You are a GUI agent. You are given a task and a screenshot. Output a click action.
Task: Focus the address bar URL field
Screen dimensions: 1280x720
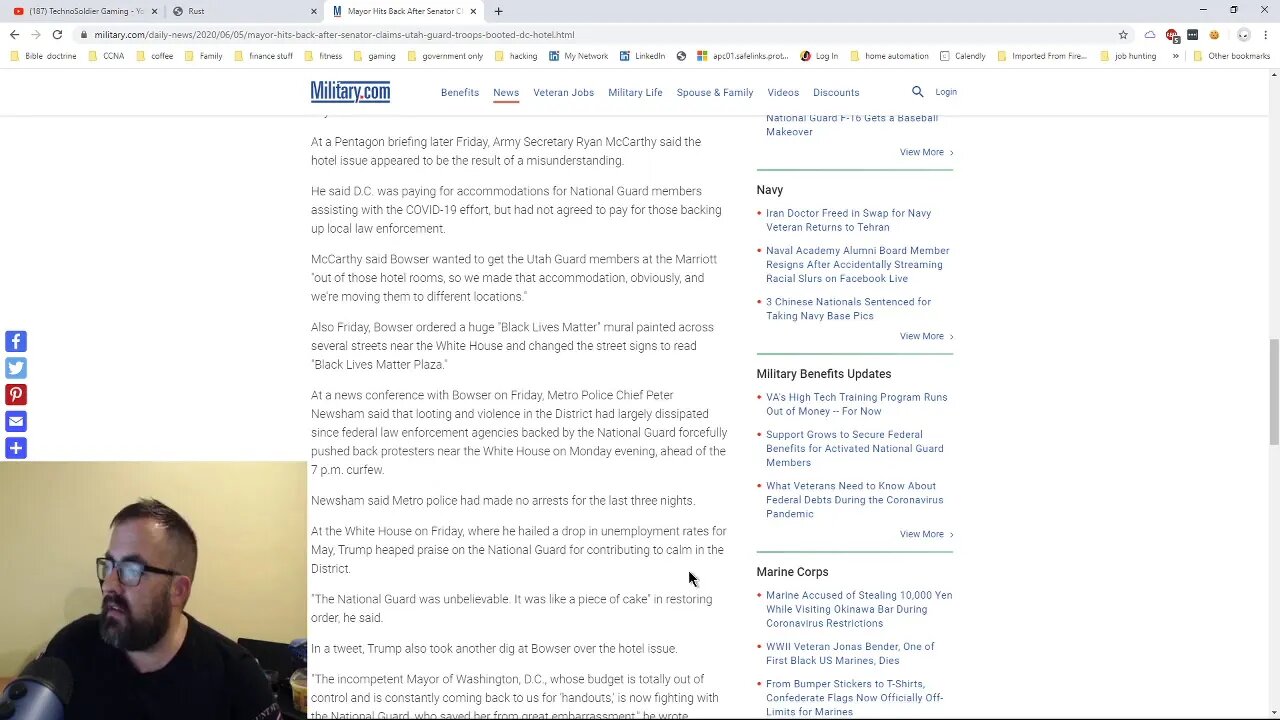click(600, 34)
